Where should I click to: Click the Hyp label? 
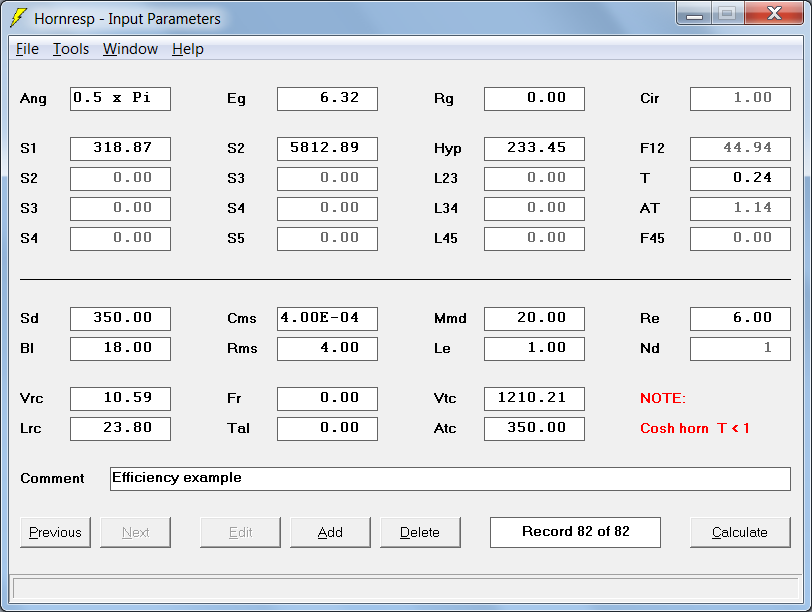[x=447, y=149]
